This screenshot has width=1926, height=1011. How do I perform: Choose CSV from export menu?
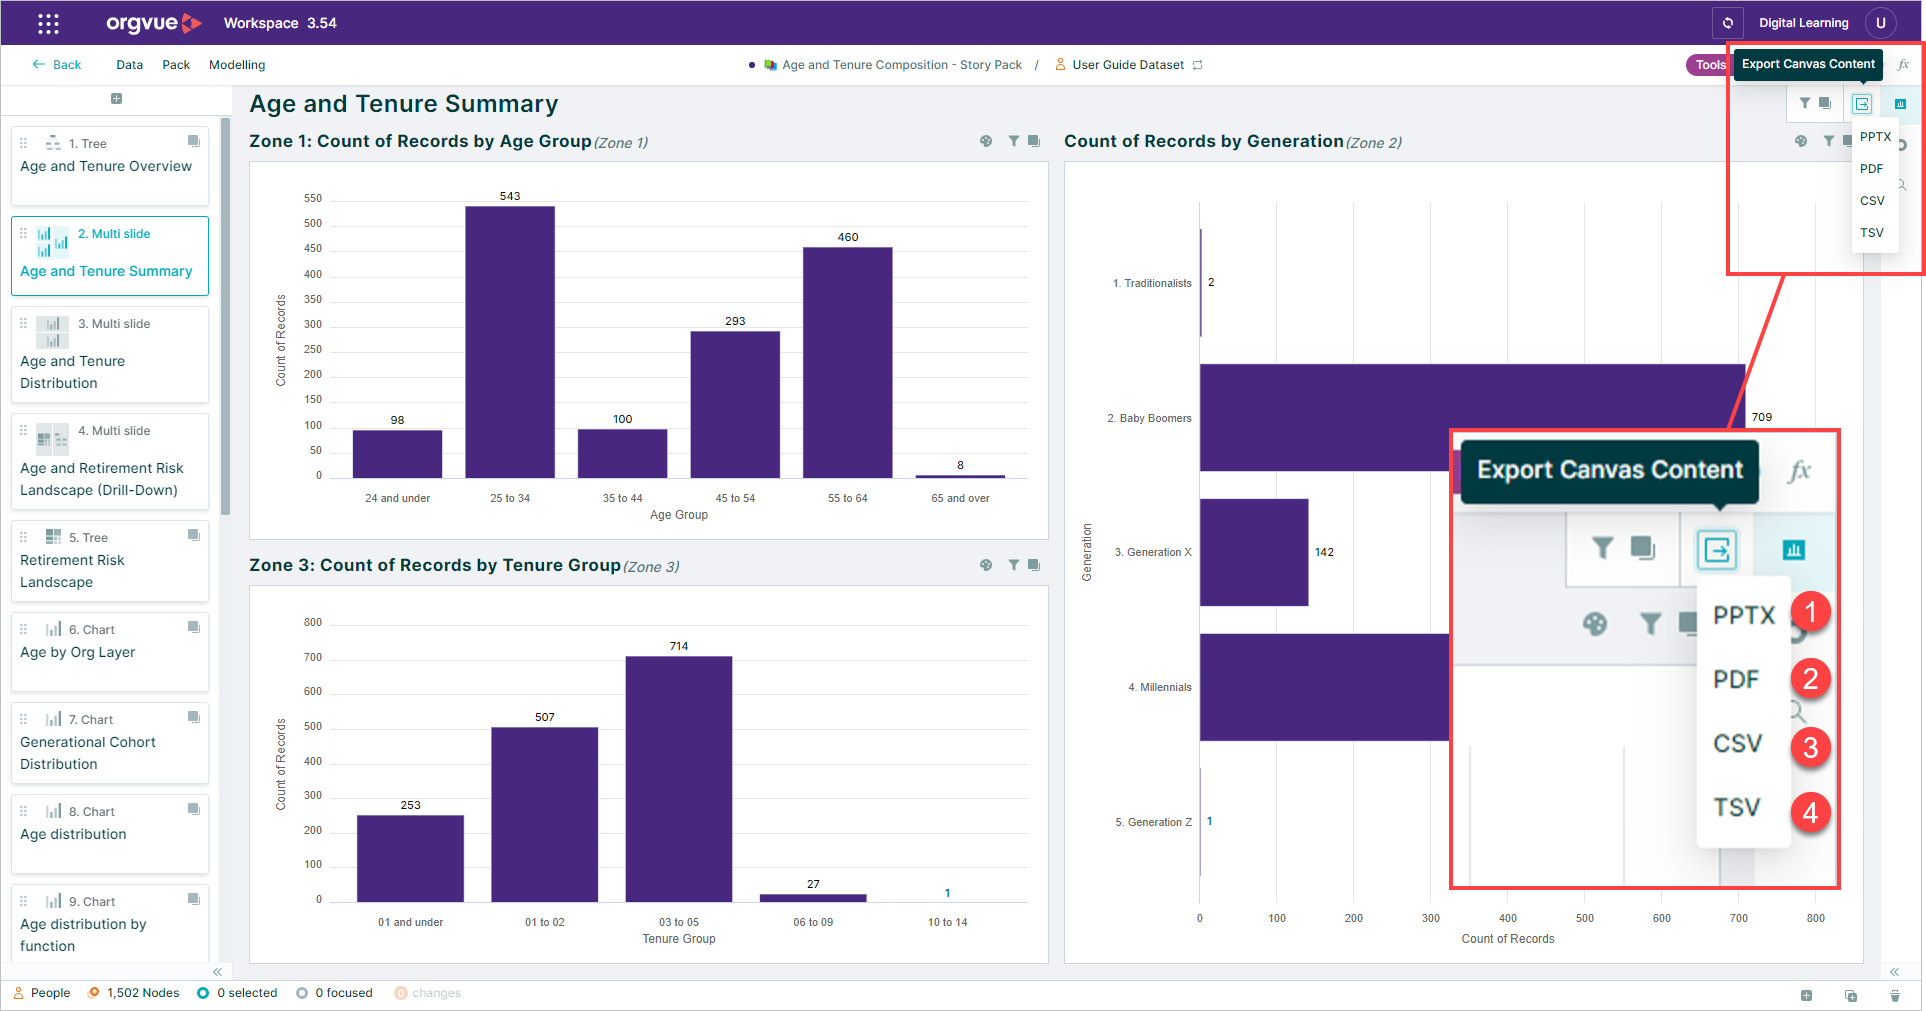pyautogui.click(x=1872, y=201)
